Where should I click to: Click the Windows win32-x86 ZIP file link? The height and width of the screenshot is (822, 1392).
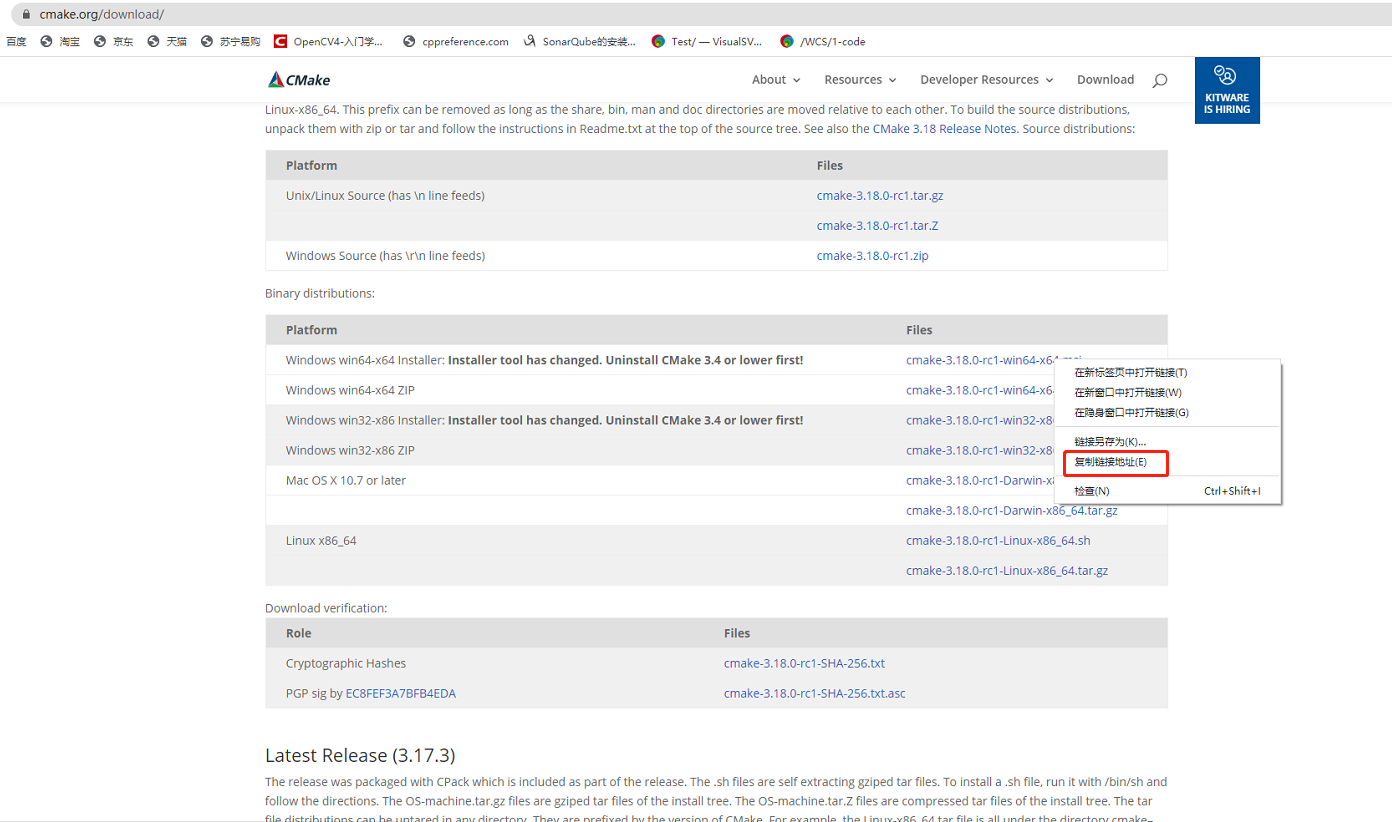[x=980, y=450]
